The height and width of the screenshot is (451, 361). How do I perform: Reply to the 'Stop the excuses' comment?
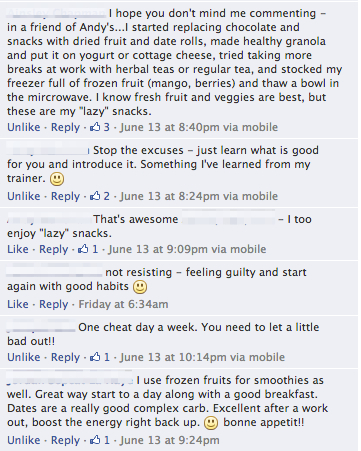tap(65, 196)
